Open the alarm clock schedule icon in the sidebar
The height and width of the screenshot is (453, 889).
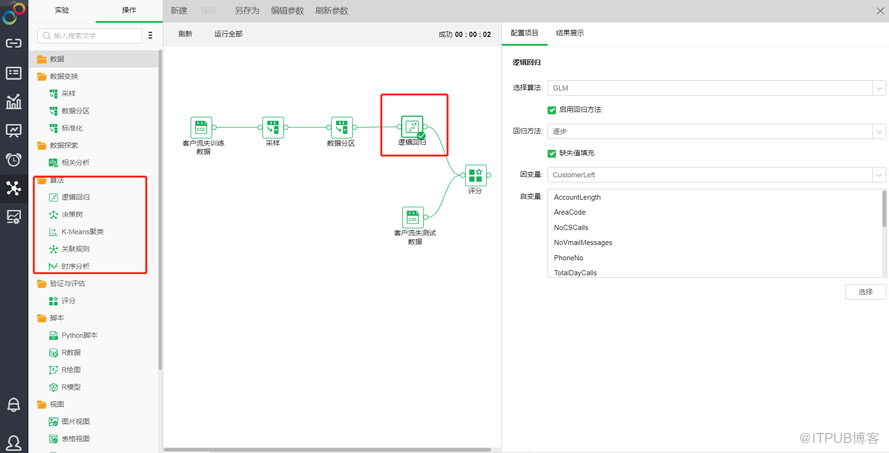(x=14, y=160)
